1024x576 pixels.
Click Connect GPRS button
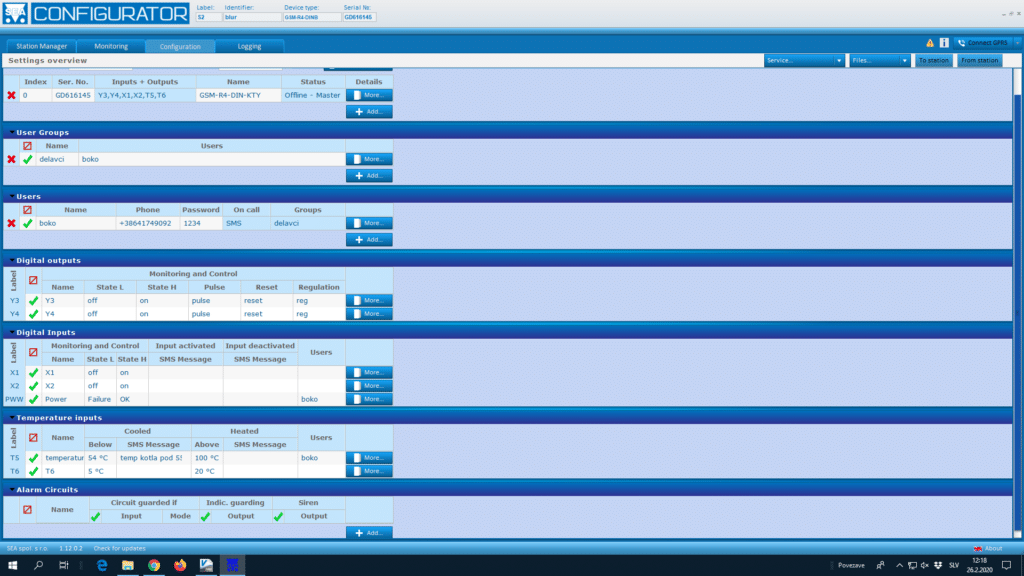[982, 43]
